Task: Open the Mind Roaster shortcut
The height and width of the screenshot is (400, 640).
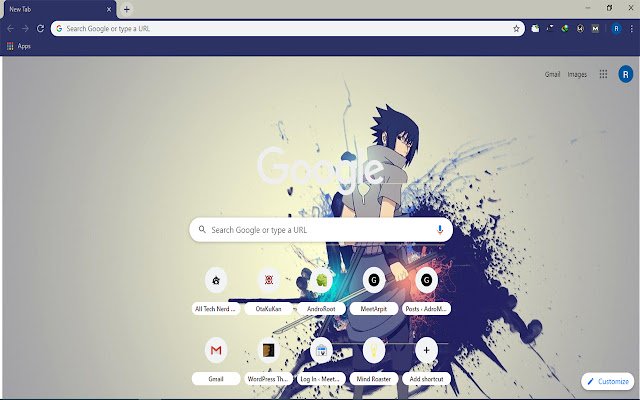Action: coord(373,361)
